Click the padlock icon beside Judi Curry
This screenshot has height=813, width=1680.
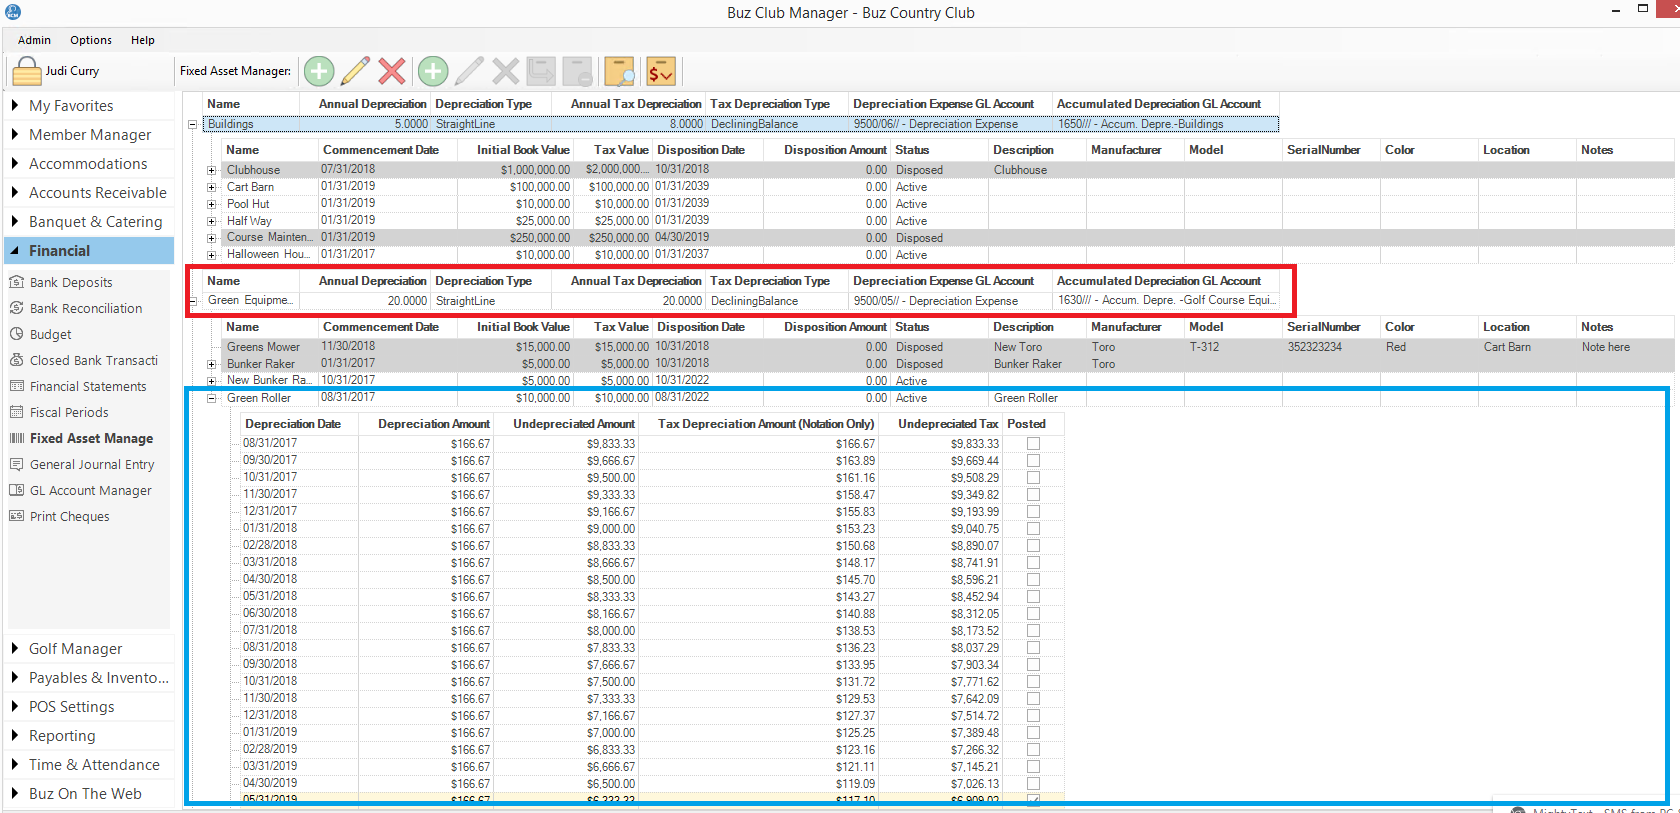point(27,72)
